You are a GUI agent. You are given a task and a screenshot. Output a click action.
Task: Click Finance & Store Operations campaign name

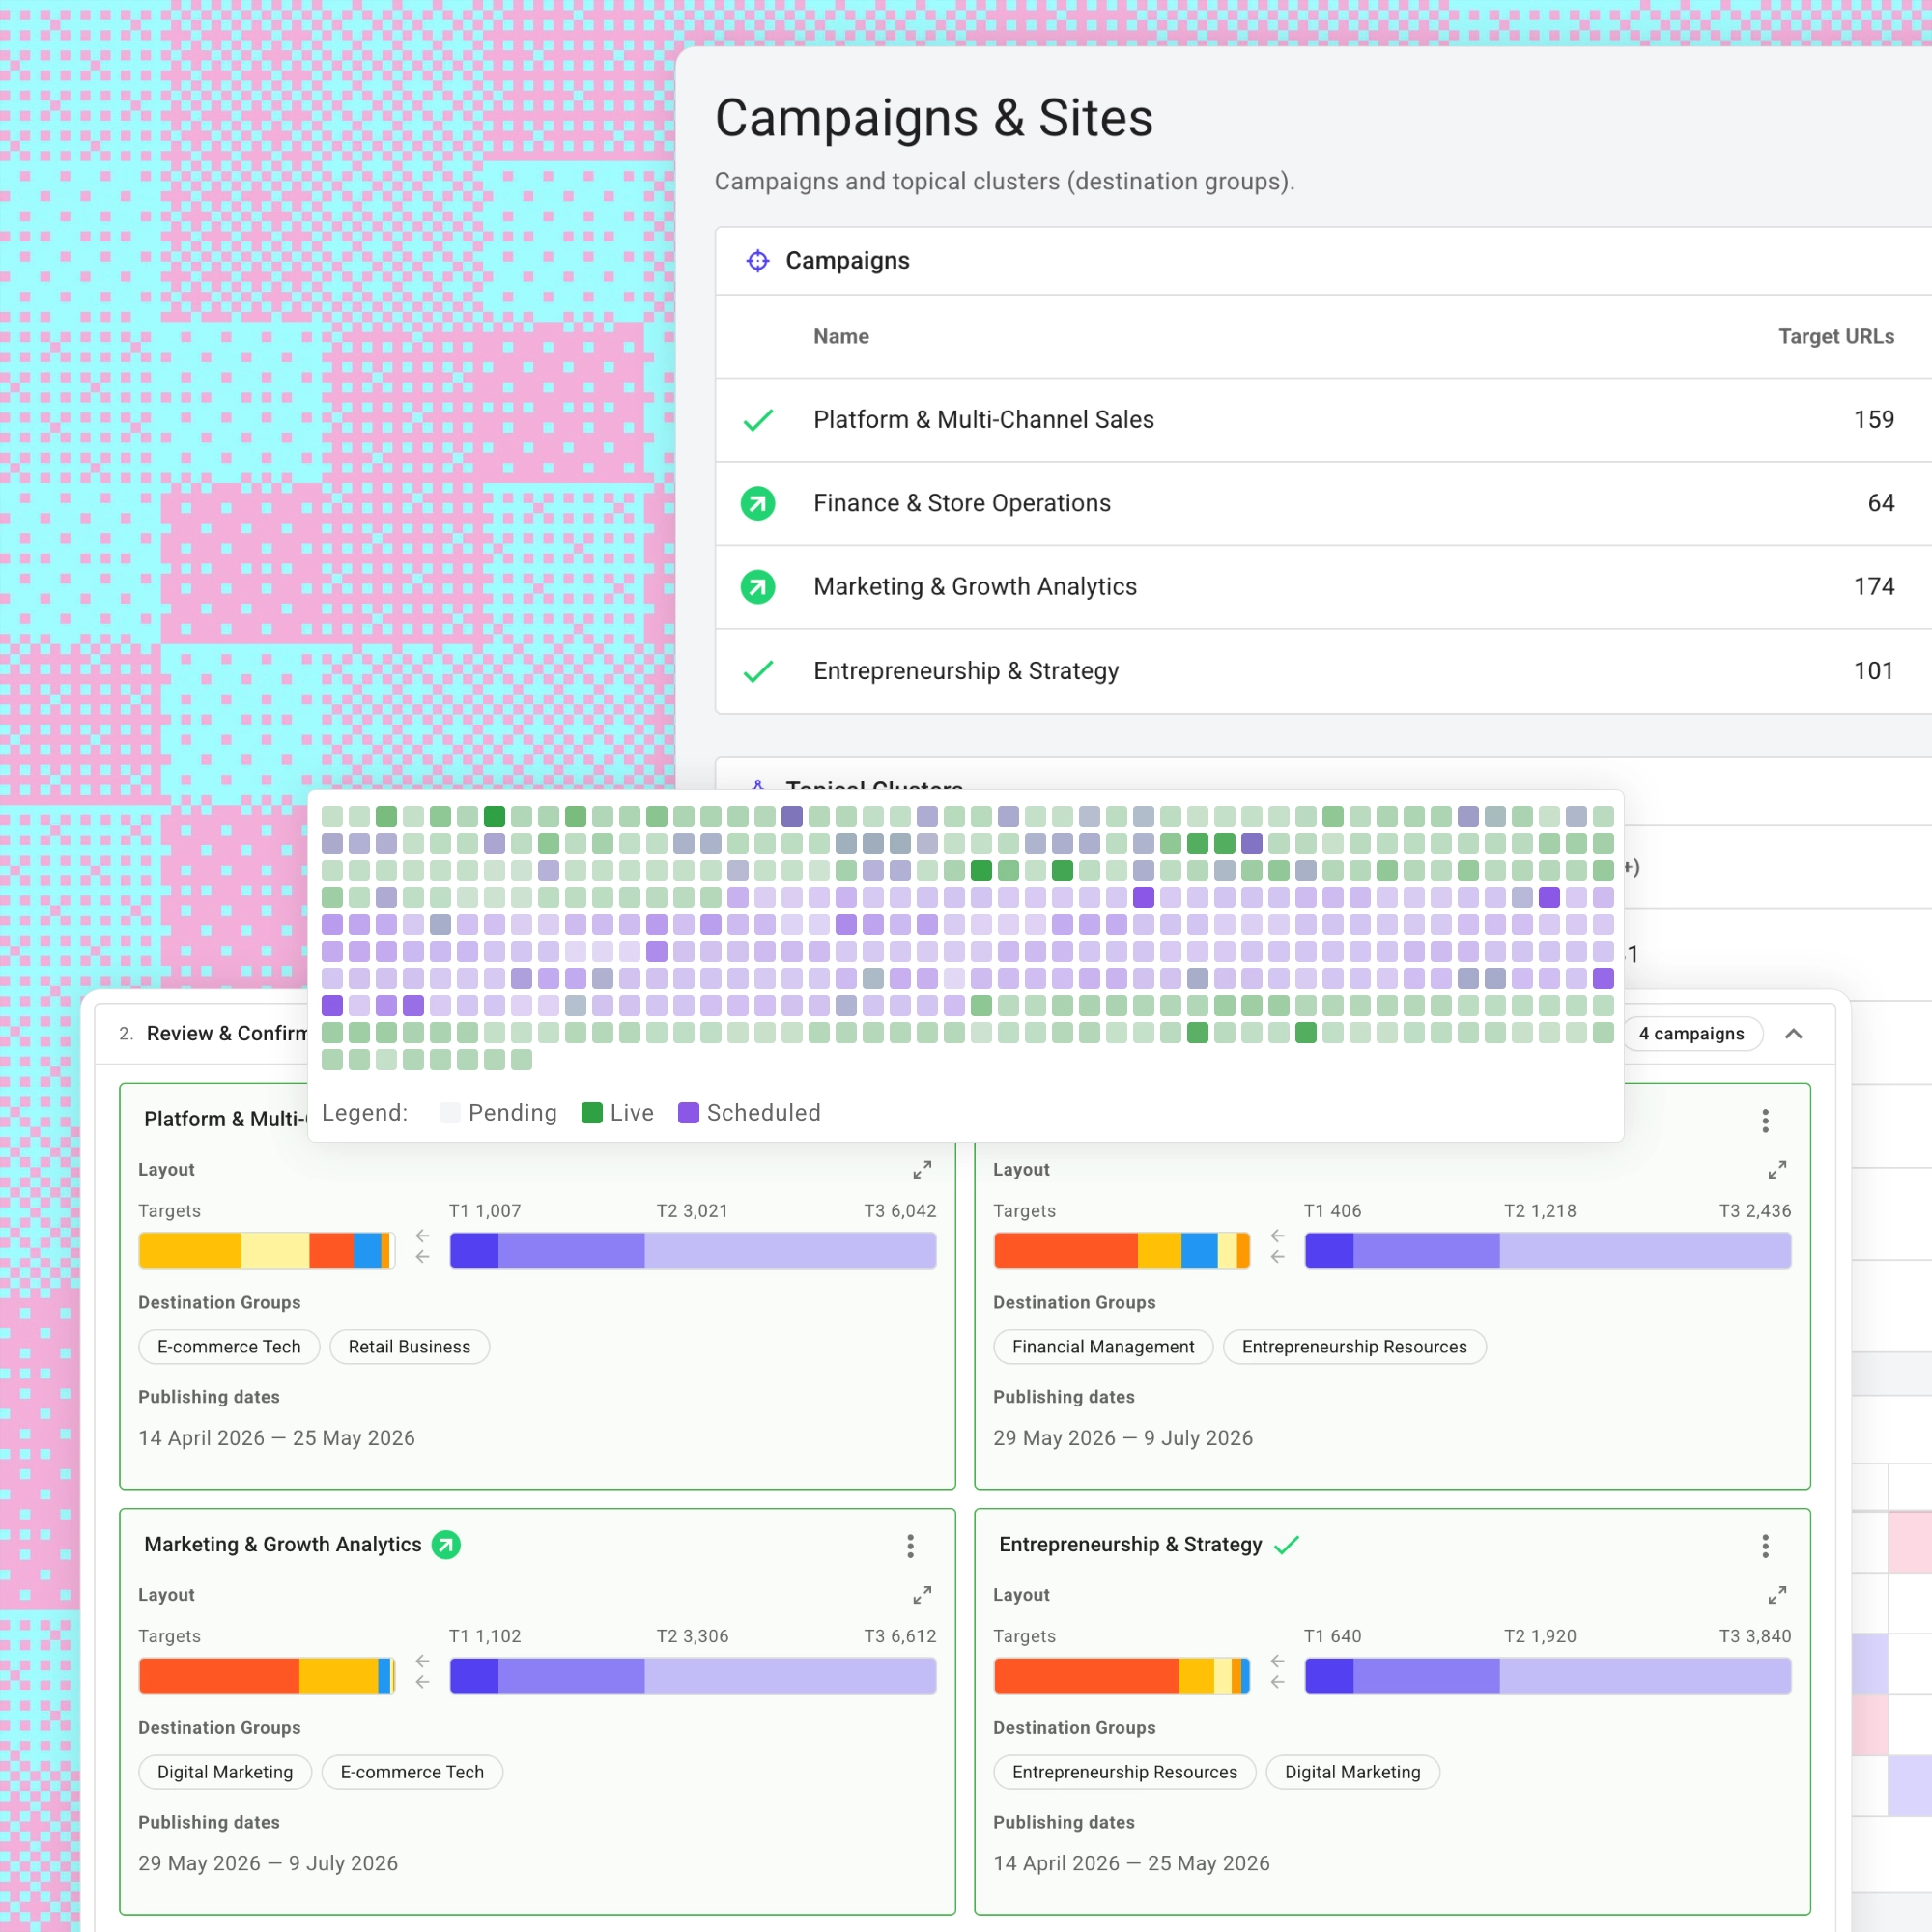coord(962,503)
